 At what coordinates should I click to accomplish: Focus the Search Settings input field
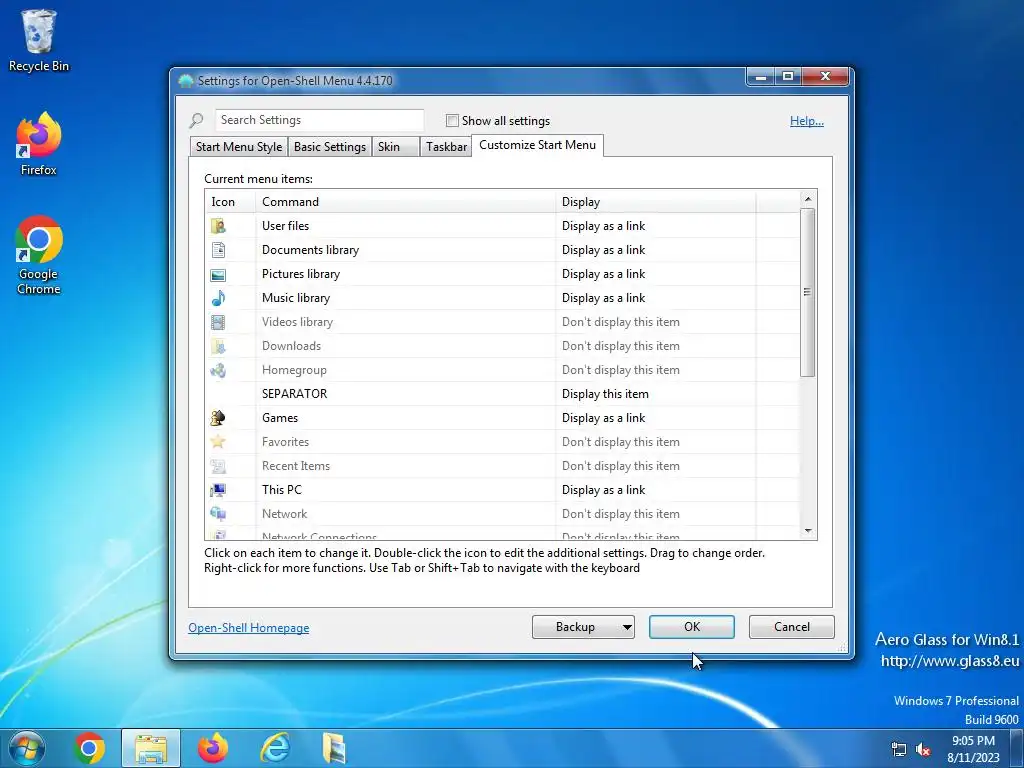319,120
